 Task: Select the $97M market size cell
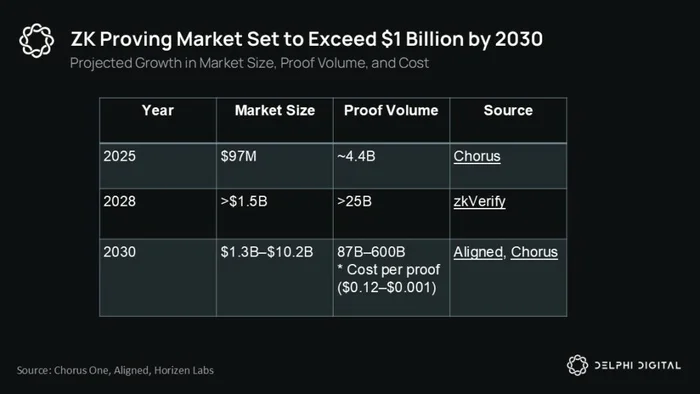(275, 166)
